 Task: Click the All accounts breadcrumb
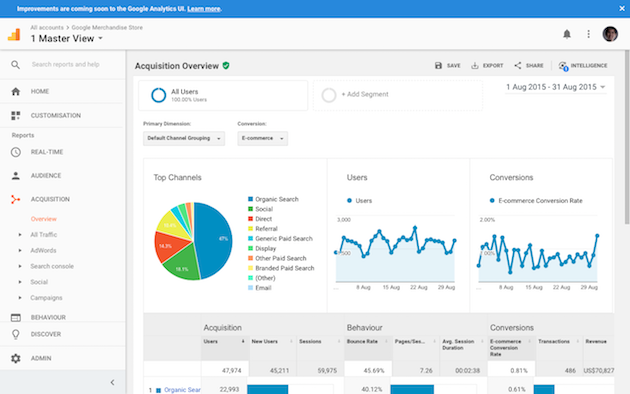47,28
